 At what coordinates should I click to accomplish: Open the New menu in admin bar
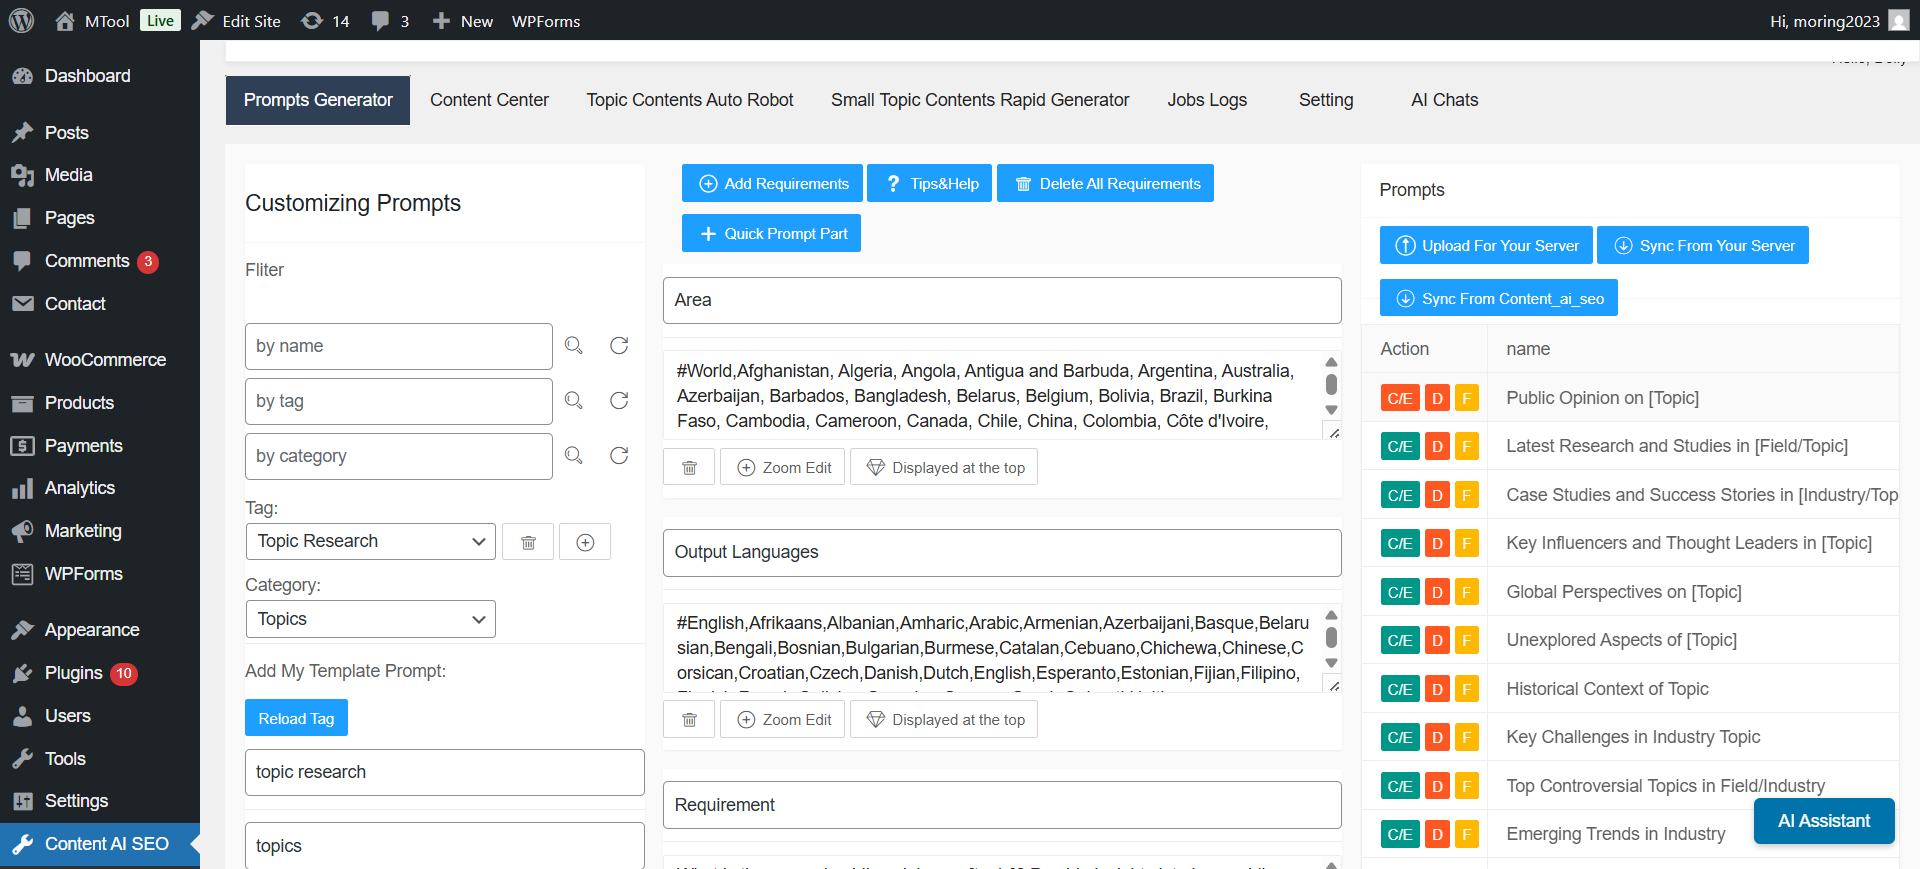coord(463,21)
